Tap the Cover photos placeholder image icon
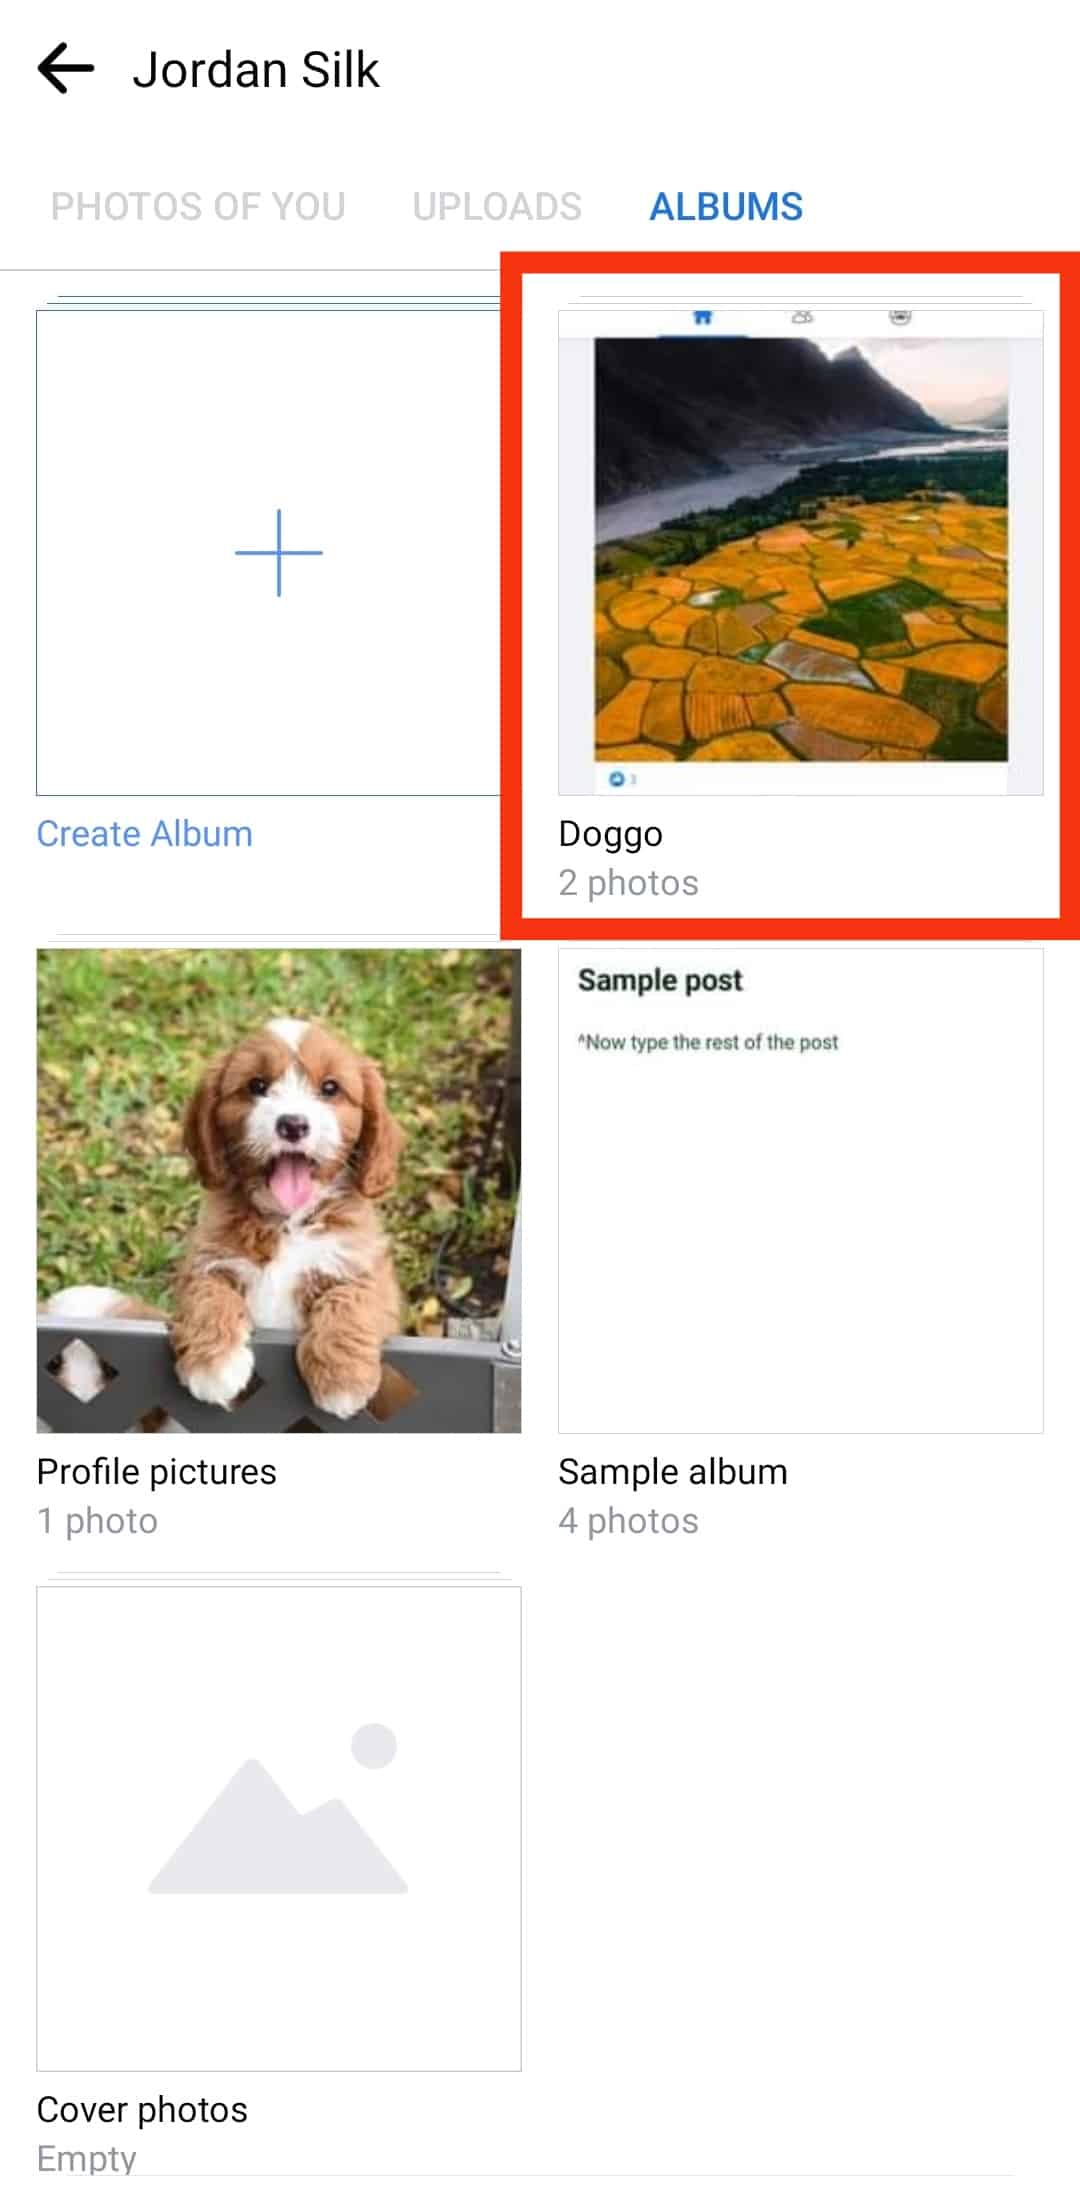 (x=278, y=1810)
